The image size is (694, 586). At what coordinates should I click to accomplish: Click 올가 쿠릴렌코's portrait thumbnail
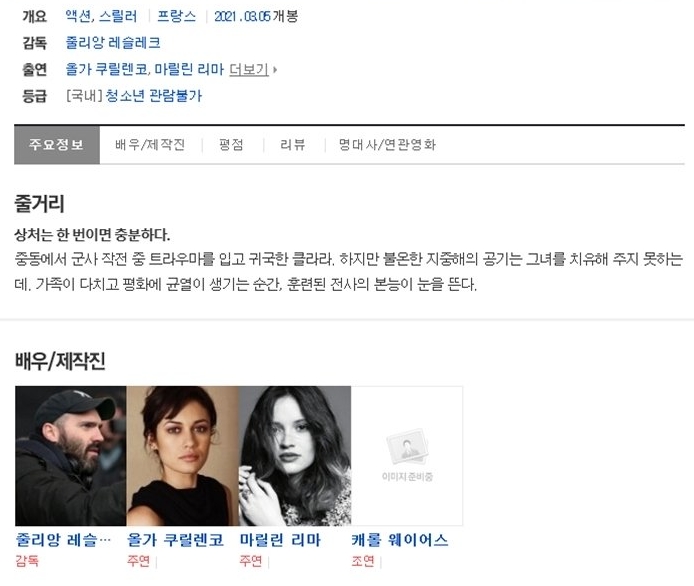tap(183, 456)
